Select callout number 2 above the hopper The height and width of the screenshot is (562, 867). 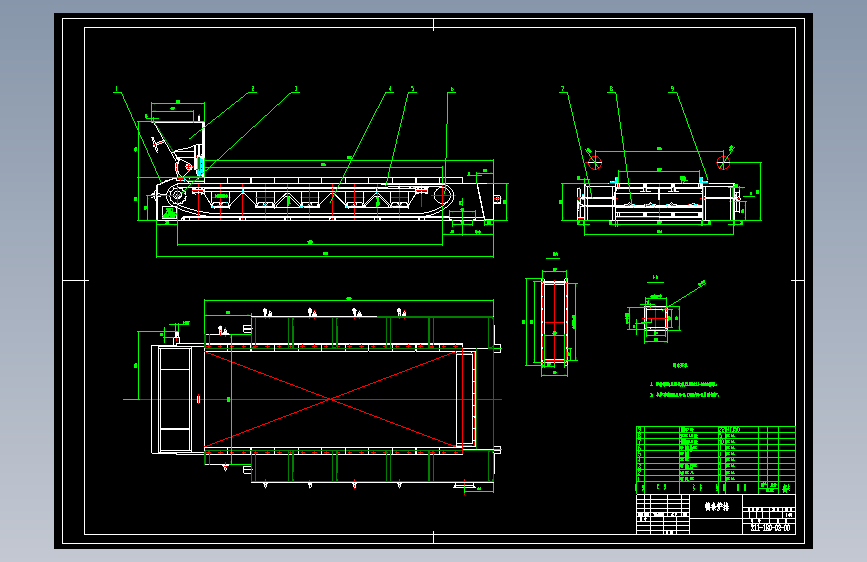(x=253, y=89)
